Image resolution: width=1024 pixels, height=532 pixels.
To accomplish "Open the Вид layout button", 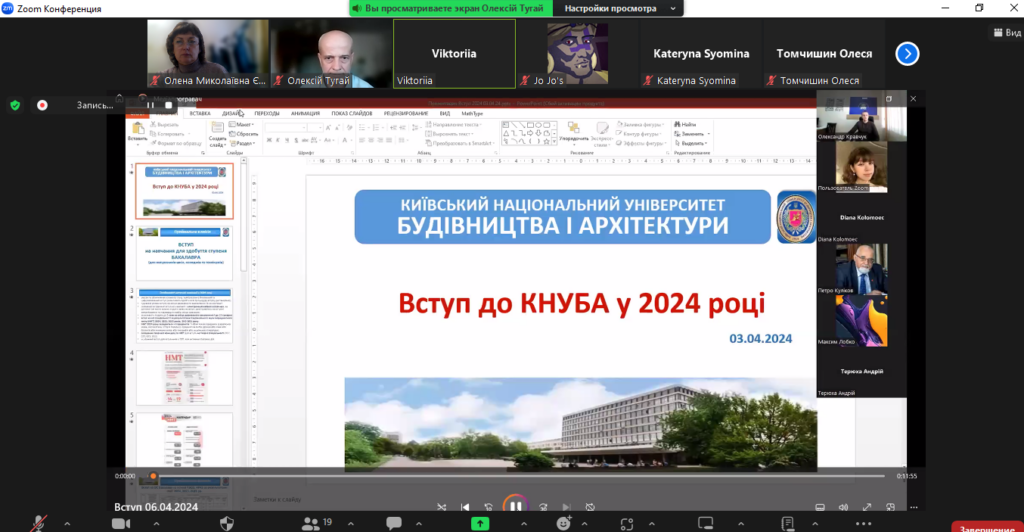I will coord(1007,32).
